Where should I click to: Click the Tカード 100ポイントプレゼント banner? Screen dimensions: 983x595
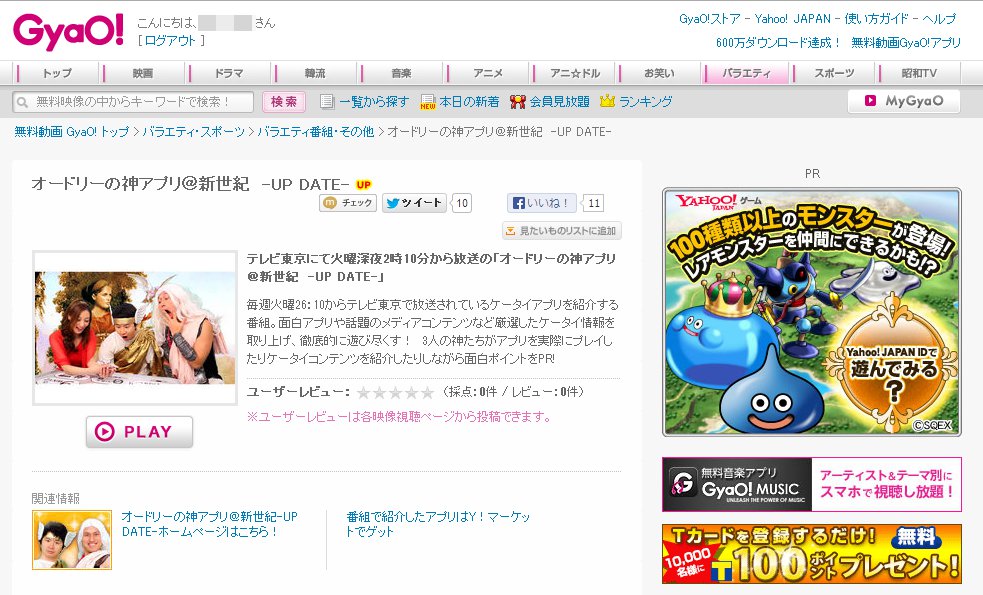[x=812, y=554]
